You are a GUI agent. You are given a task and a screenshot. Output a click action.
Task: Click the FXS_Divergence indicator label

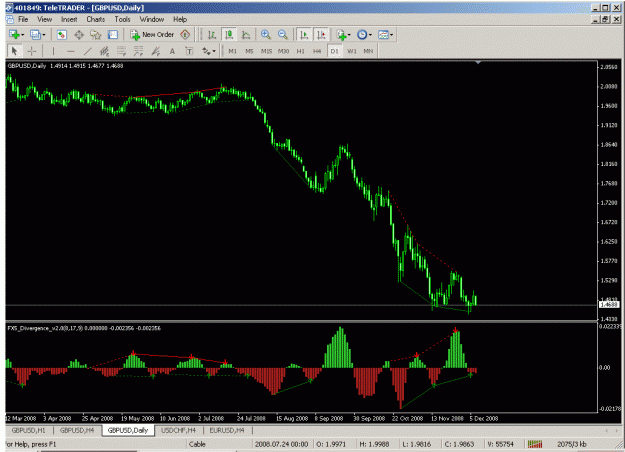click(x=84, y=328)
